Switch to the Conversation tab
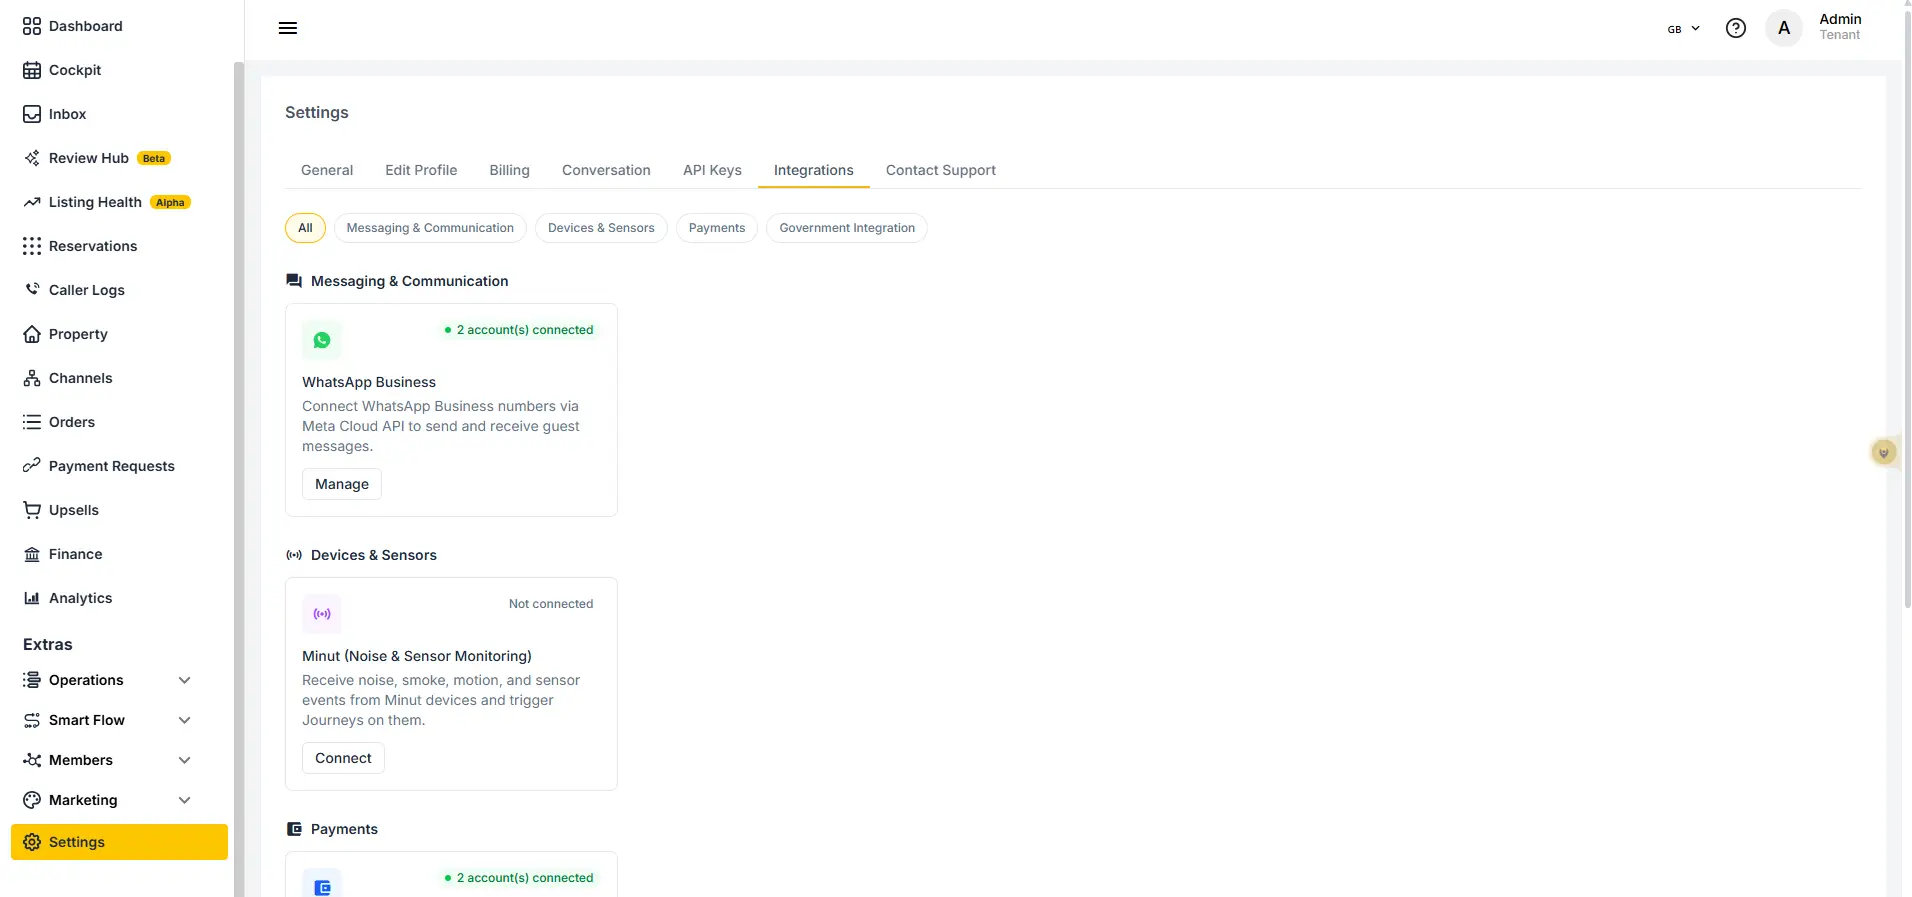This screenshot has height=897, width=1912. point(606,170)
